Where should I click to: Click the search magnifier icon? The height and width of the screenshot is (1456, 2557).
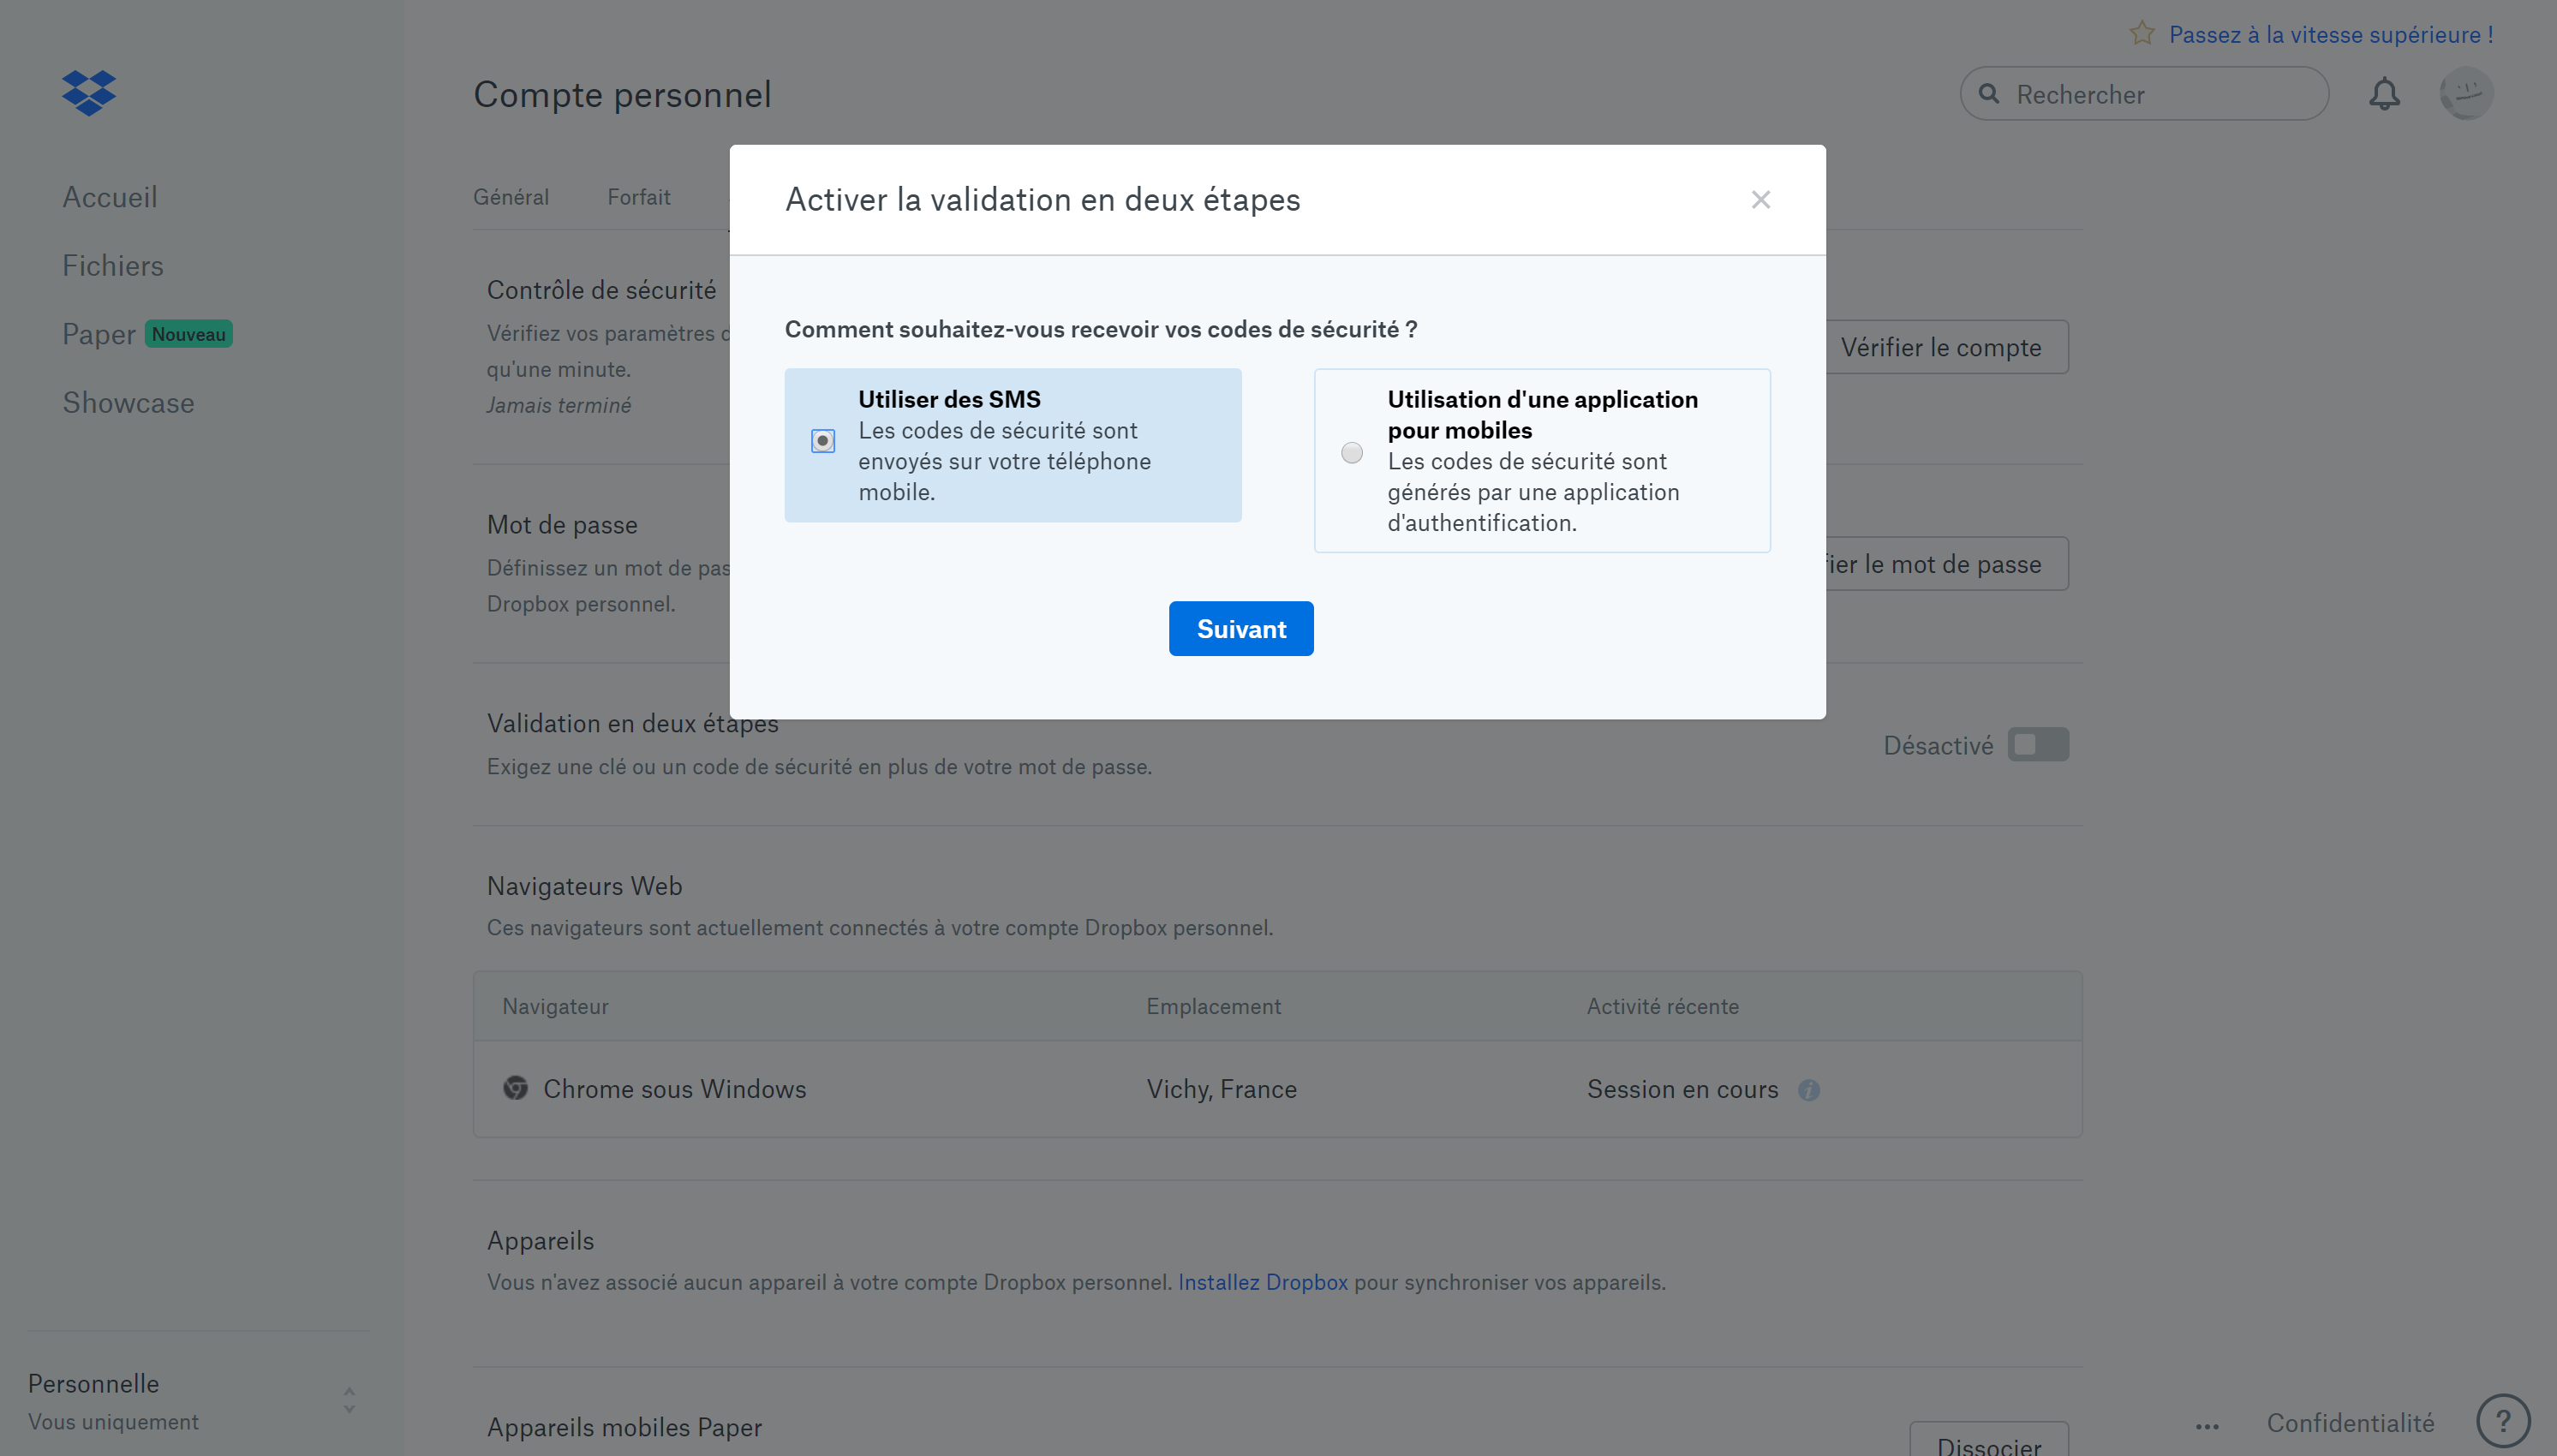pyautogui.click(x=1989, y=94)
